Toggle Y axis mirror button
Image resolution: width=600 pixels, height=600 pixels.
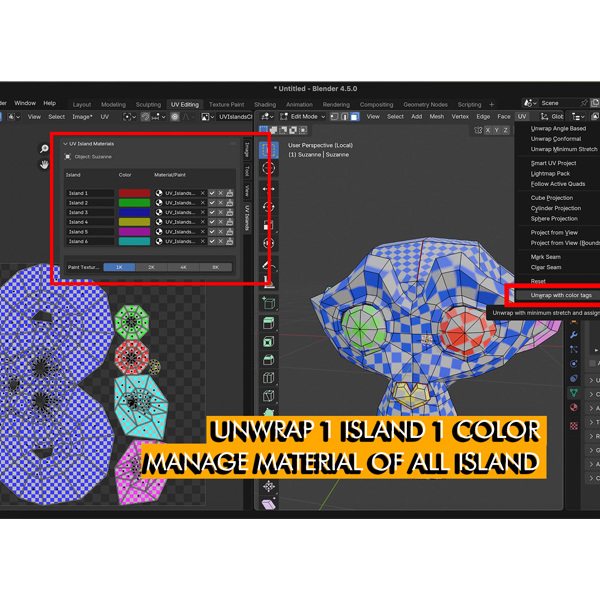tap(497, 130)
